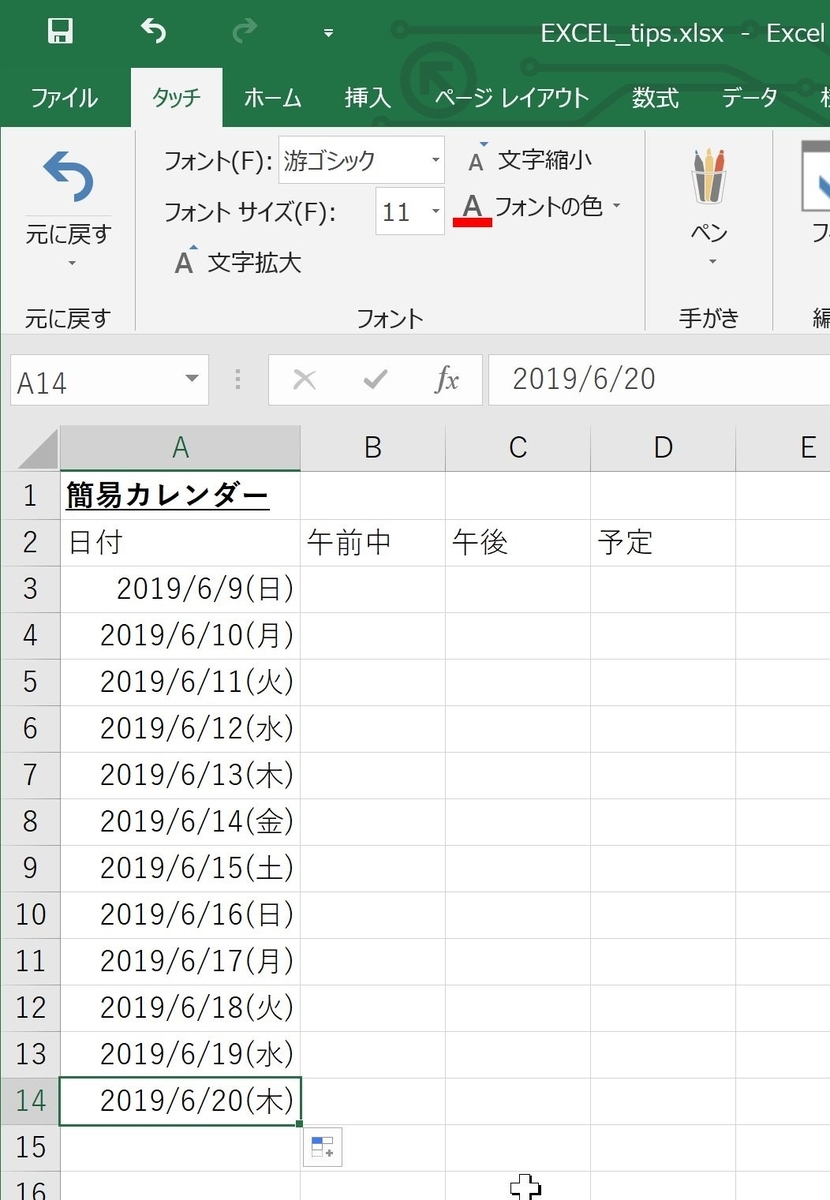Switch to the ホーム ribbon tab
Screen dimensions: 830x1200
(x=270, y=97)
